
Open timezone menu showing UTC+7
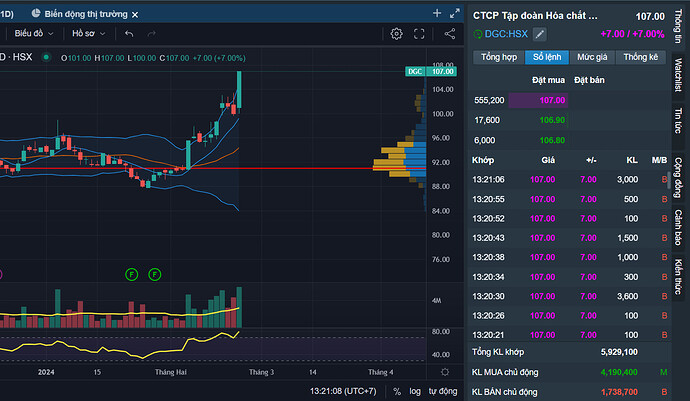(x=343, y=391)
